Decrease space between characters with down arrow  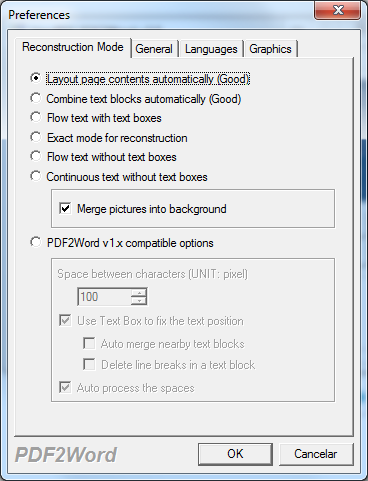click(x=139, y=300)
